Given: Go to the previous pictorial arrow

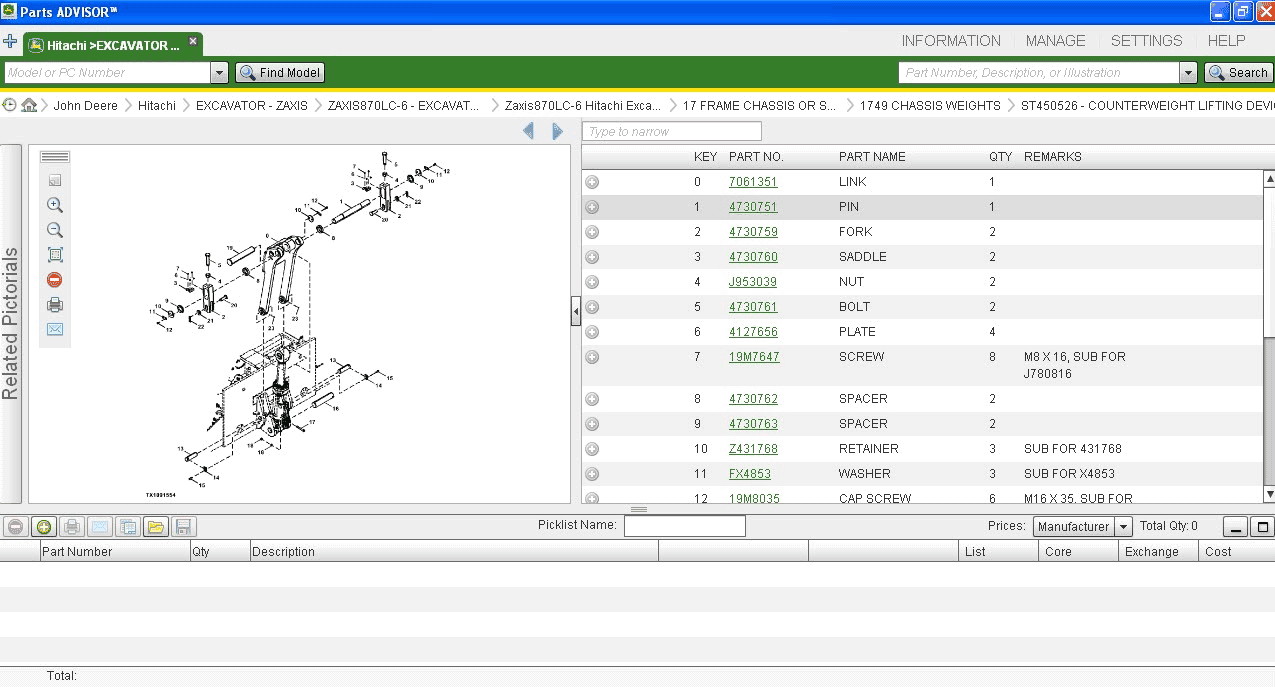Looking at the screenshot, I should (529, 131).
